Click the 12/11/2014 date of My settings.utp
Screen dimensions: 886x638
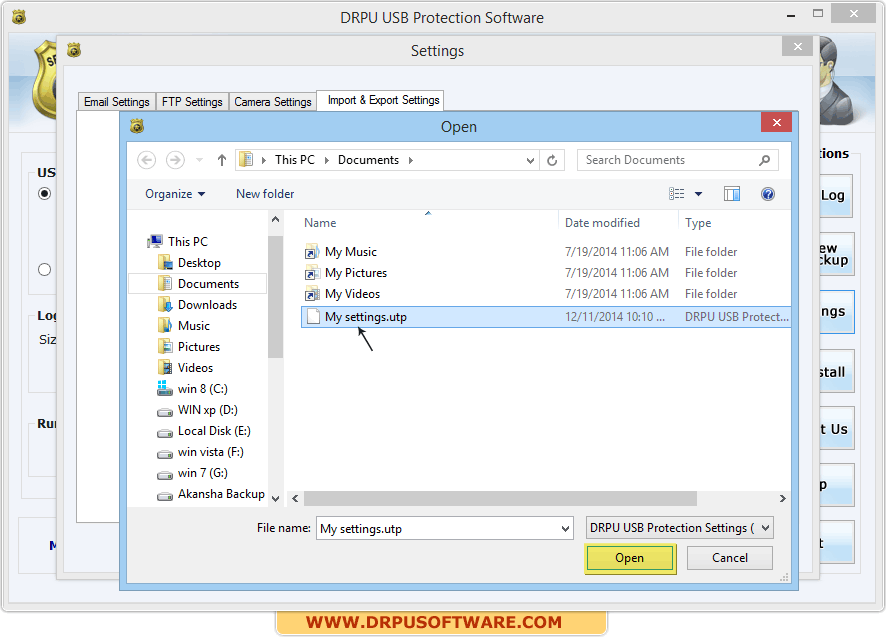[x=615, y=317]
